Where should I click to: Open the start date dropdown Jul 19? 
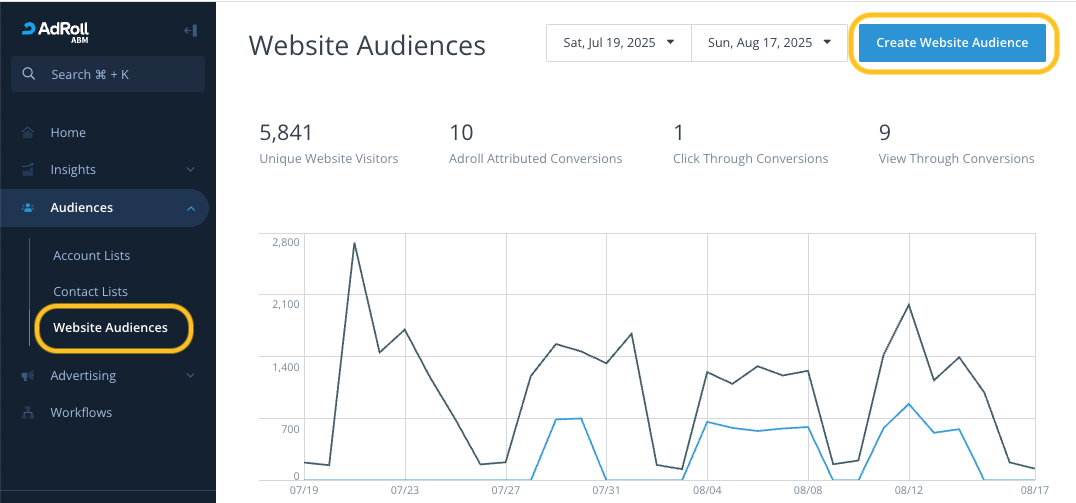pos(619,43)
